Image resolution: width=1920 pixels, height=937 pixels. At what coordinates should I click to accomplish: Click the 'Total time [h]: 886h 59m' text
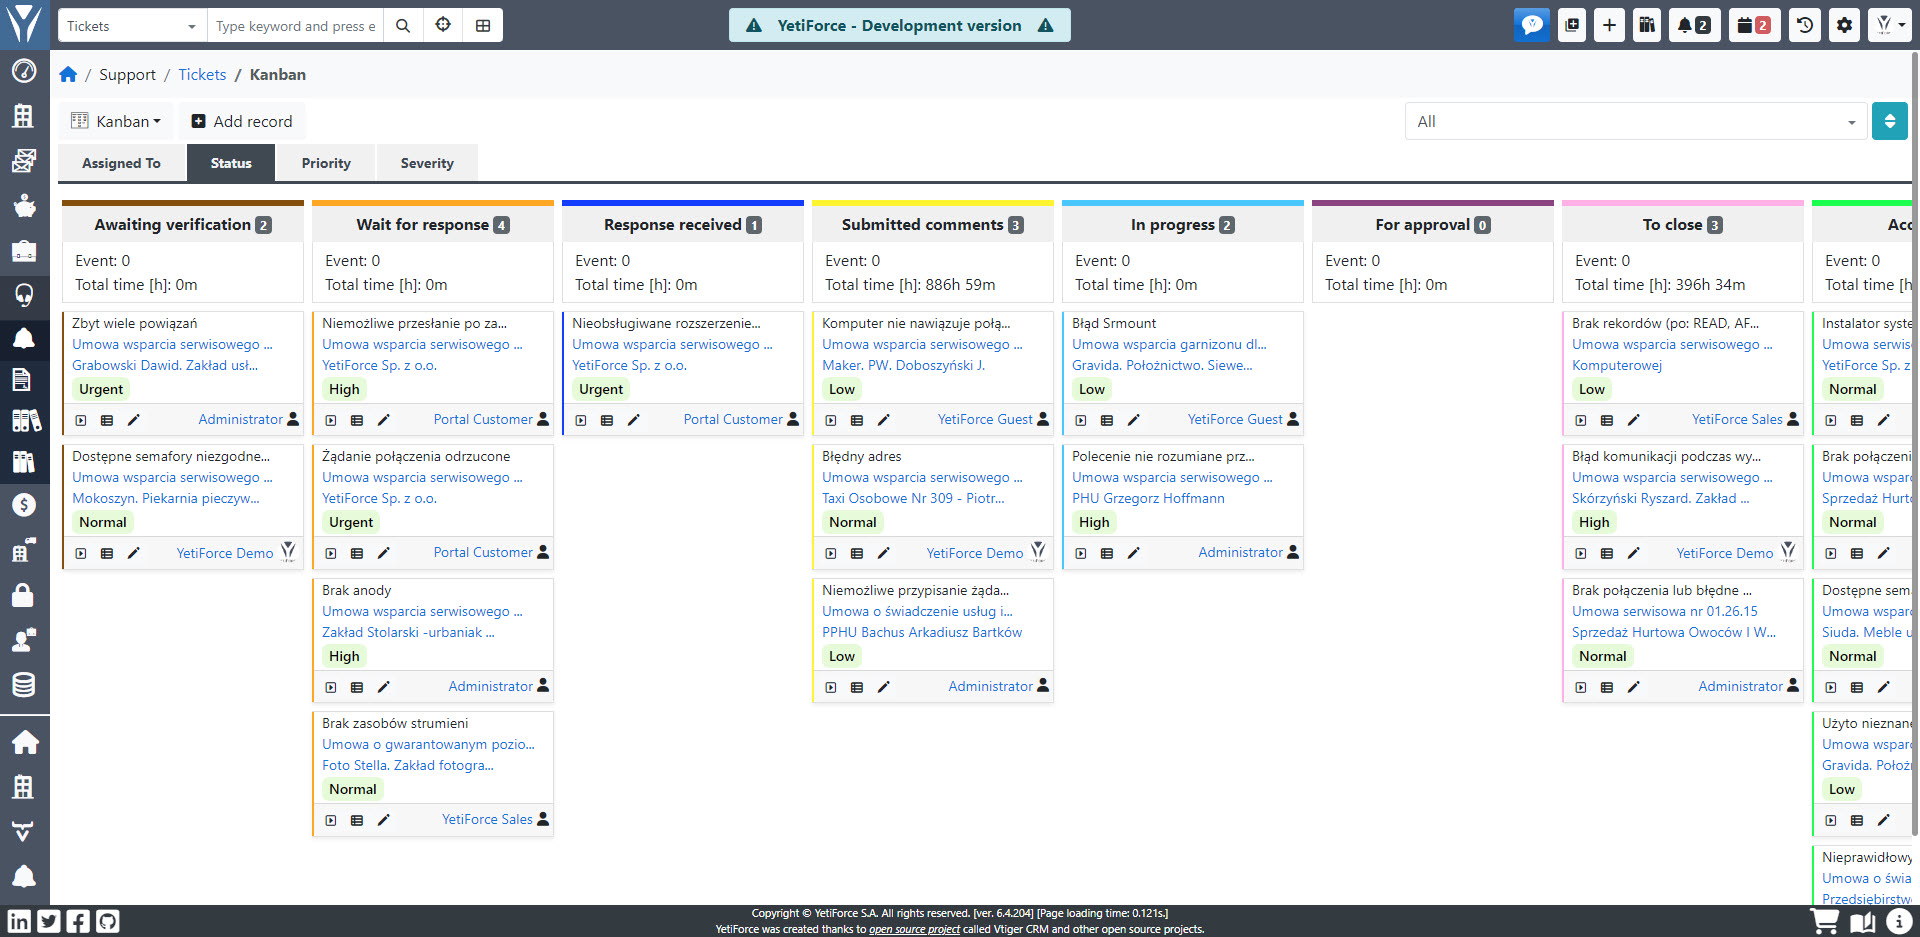tap(910, 285)
